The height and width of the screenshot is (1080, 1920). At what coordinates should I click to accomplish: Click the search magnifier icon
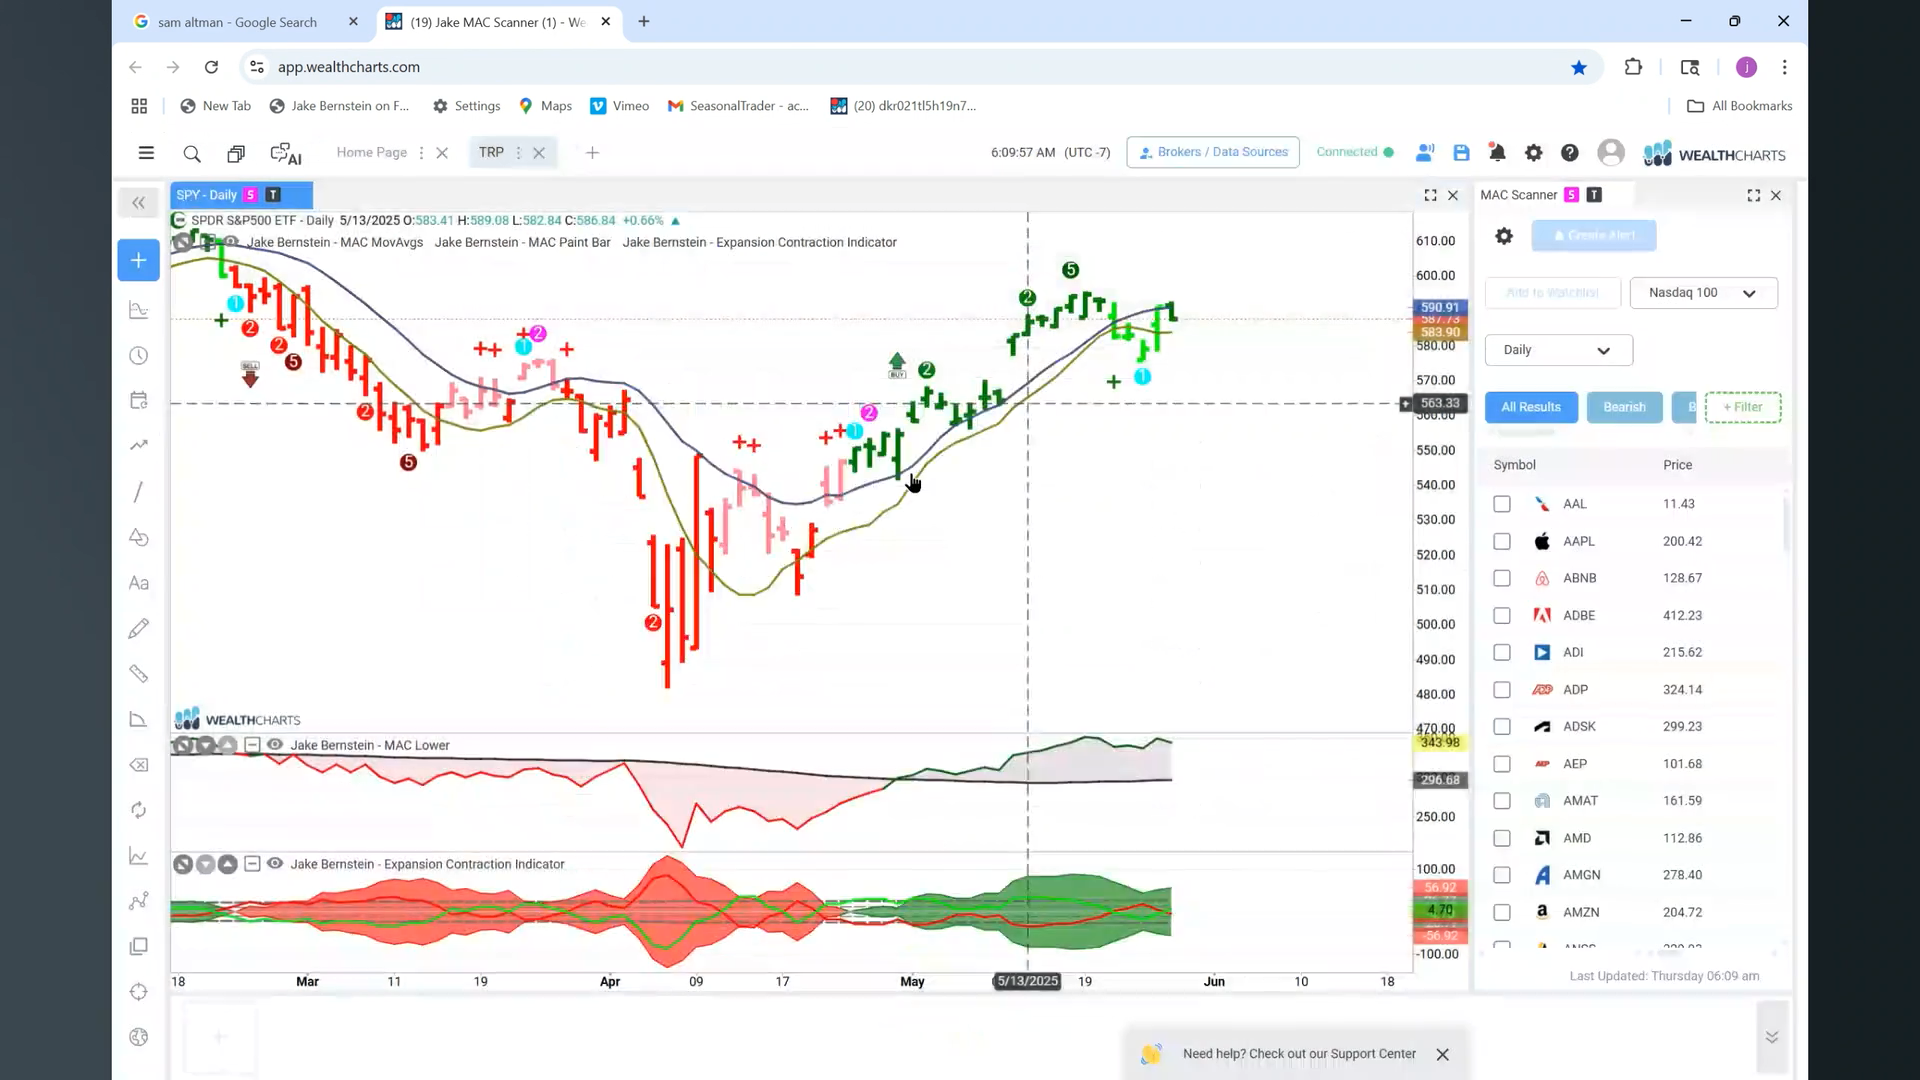[192, 153]
